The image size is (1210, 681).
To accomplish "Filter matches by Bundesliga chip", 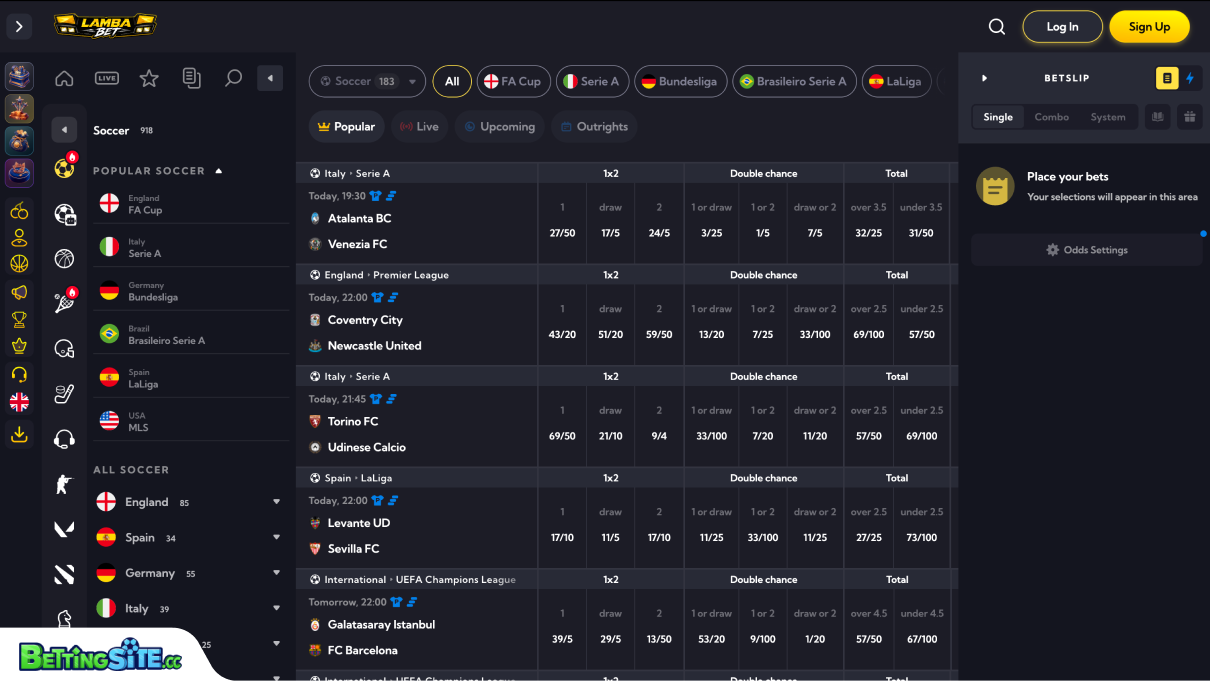I will coord(679,81).
